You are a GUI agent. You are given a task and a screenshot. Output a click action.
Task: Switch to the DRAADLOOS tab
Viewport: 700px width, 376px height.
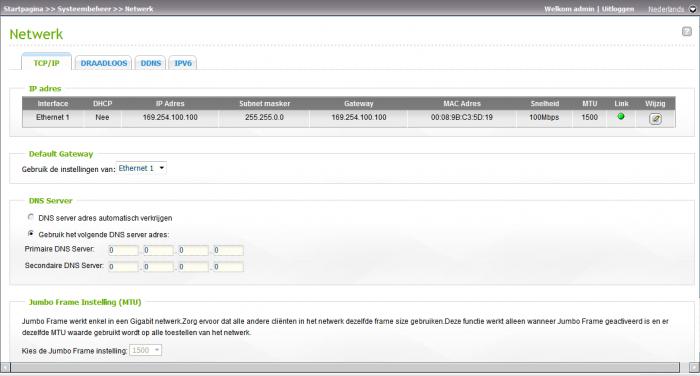point(104,63)
